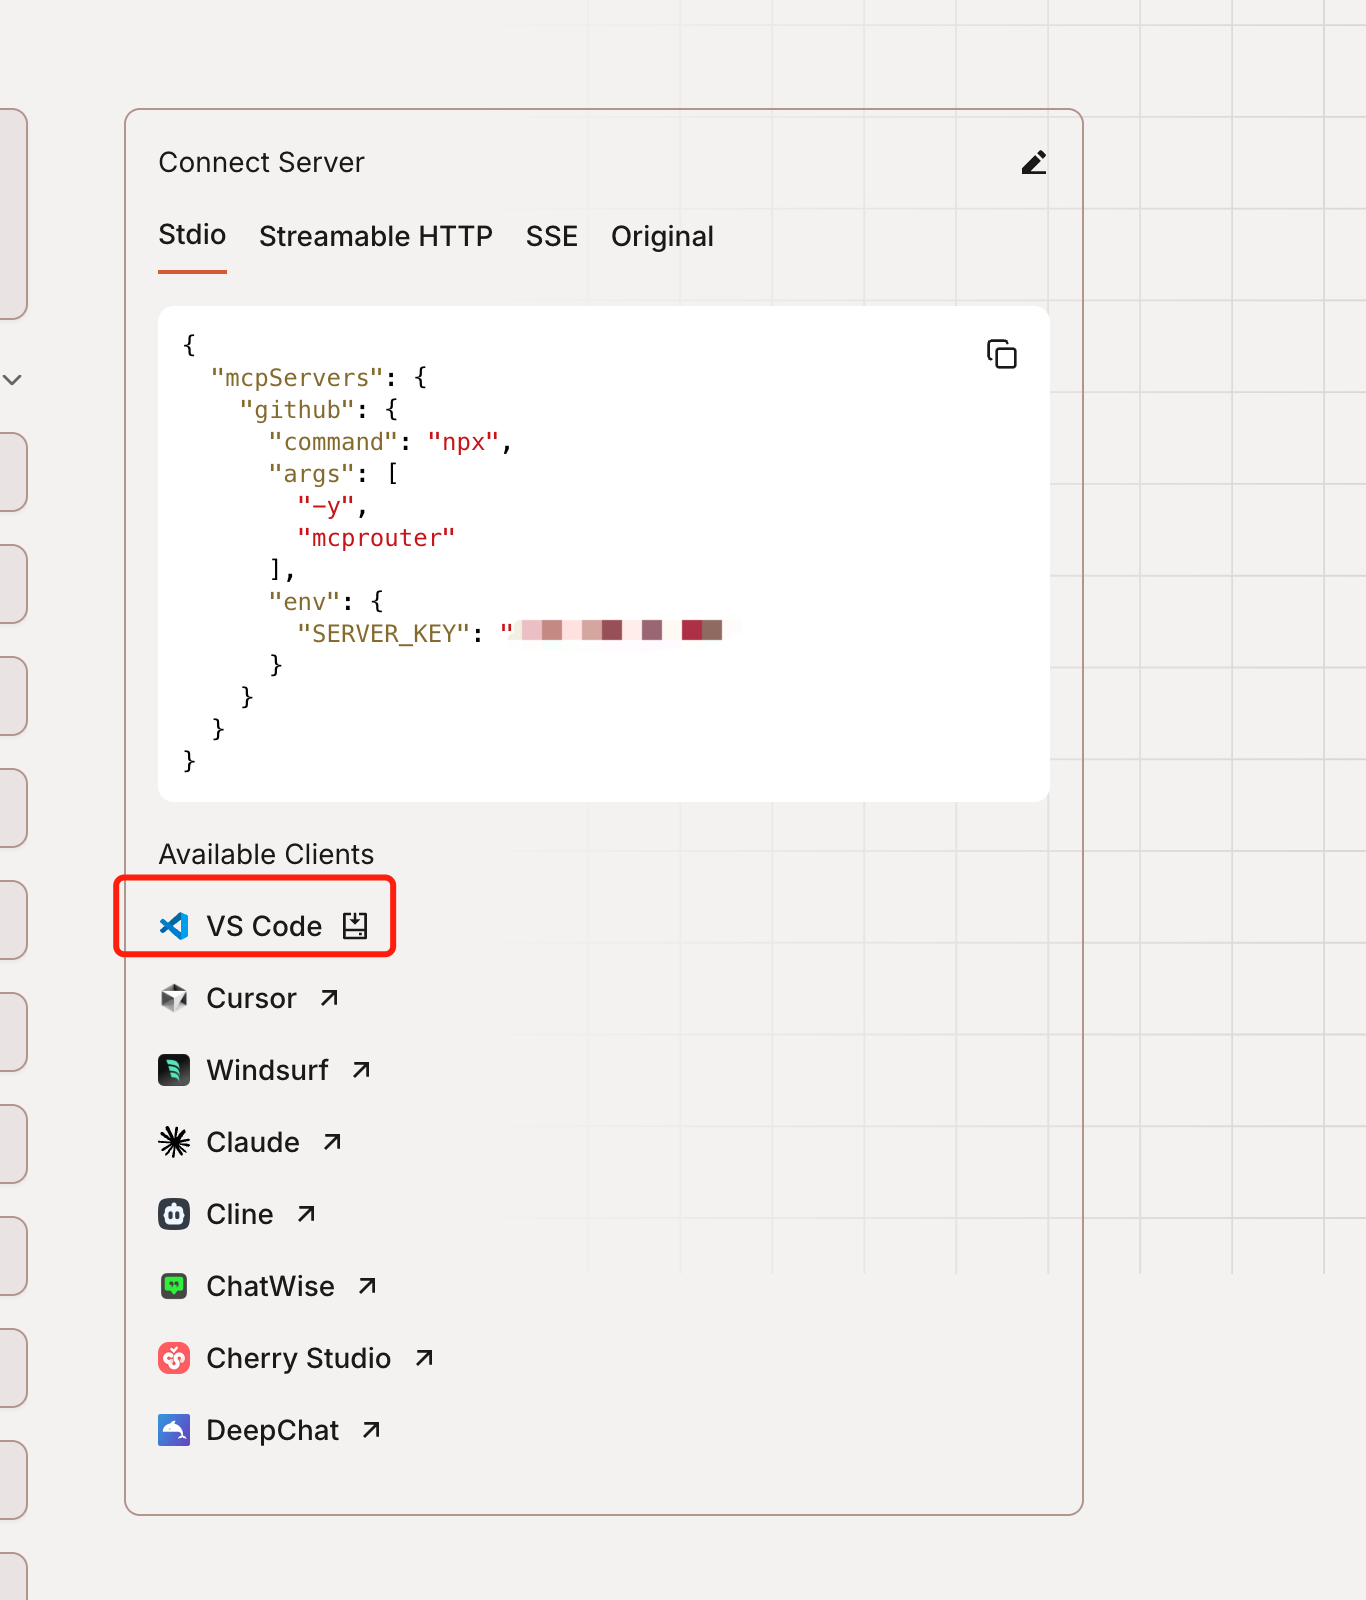Open Windsurf external link arrow
The height and width of the screenshot is (1600, 1366).
(361, 1070)
